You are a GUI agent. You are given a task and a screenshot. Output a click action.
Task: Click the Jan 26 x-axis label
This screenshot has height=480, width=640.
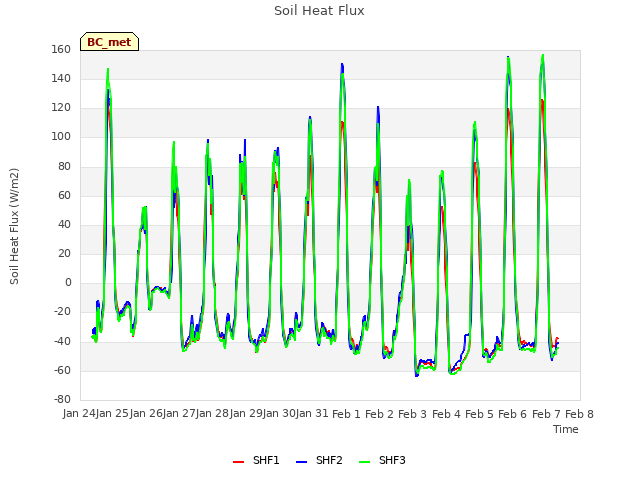[146, 414]
